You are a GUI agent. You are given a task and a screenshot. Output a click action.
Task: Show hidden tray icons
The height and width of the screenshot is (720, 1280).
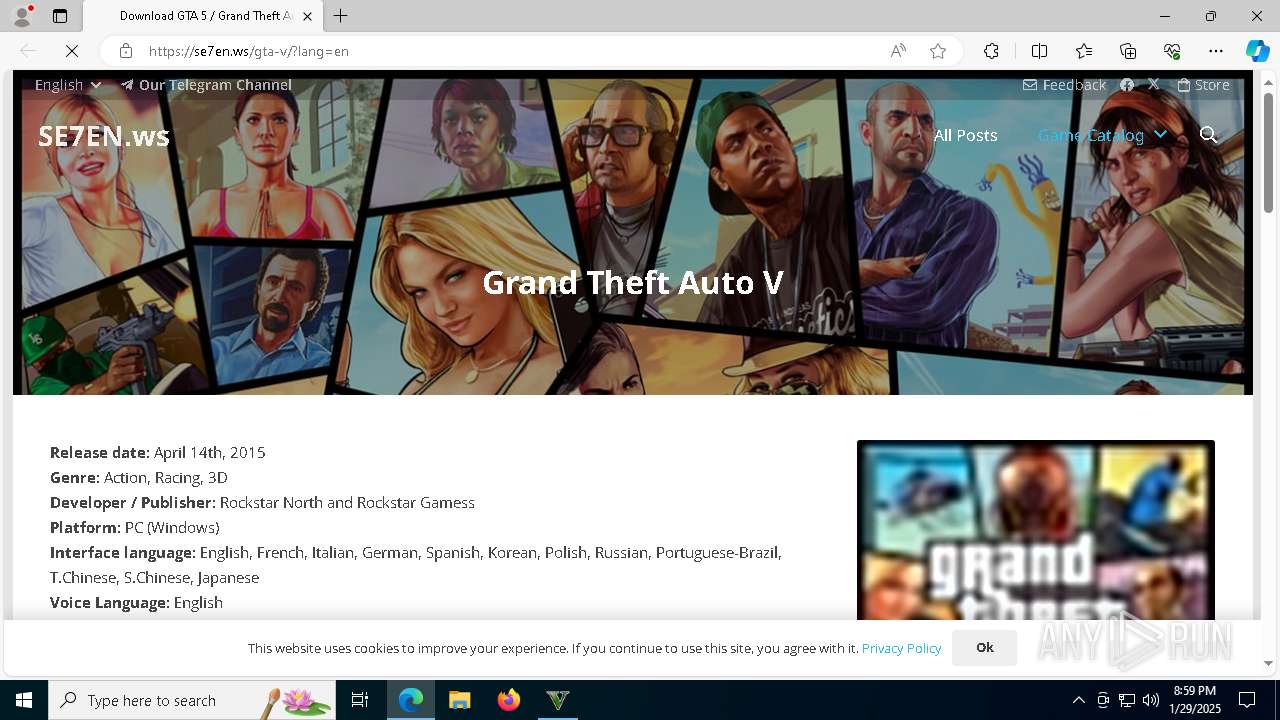click(1078, 700)
